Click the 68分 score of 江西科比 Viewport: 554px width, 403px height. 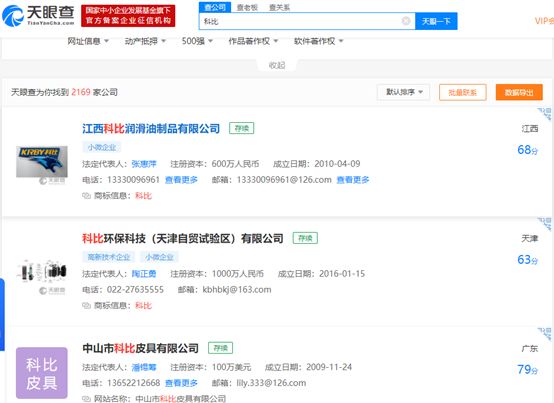(528, 150)
